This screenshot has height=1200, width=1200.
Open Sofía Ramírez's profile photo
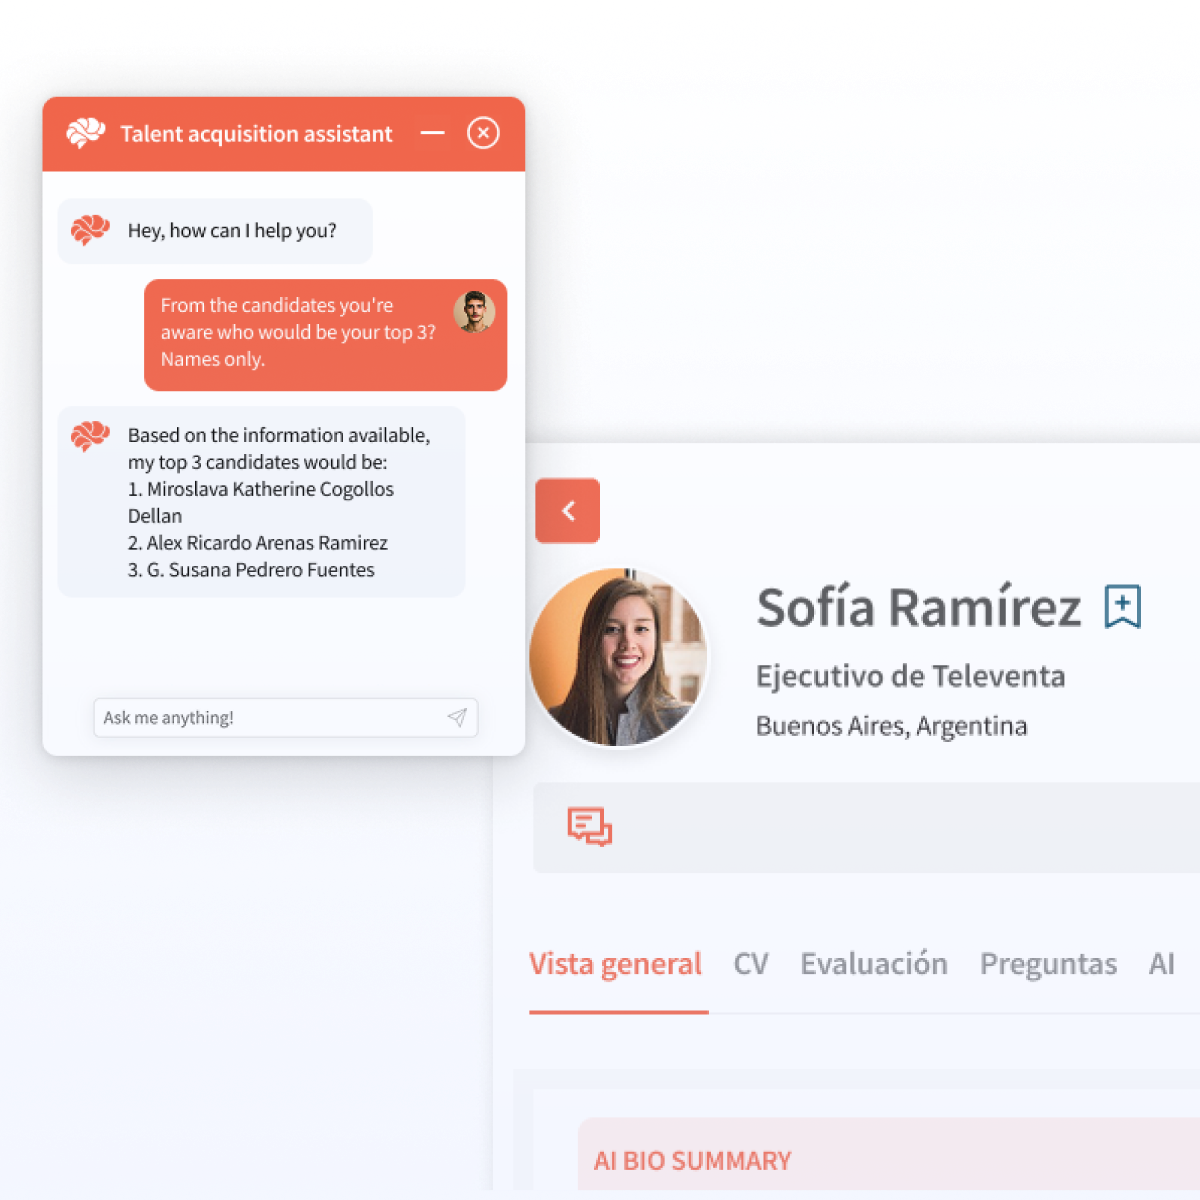619,657
